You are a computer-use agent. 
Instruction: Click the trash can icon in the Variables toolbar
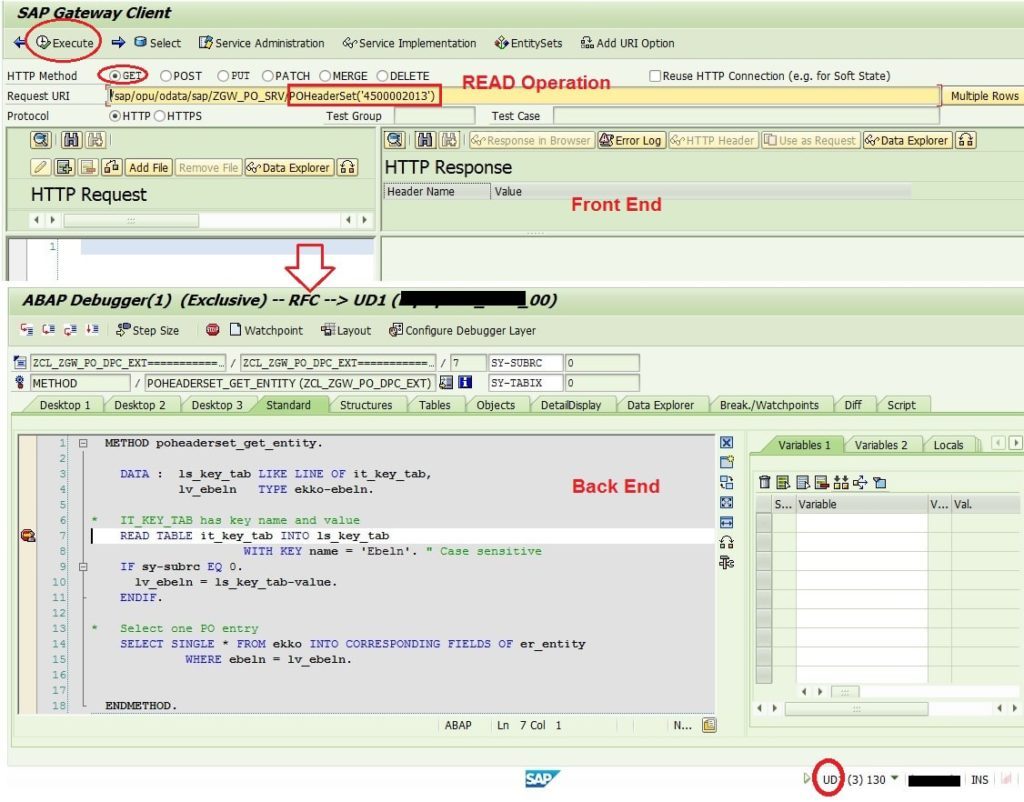click(x=765, y=483)
